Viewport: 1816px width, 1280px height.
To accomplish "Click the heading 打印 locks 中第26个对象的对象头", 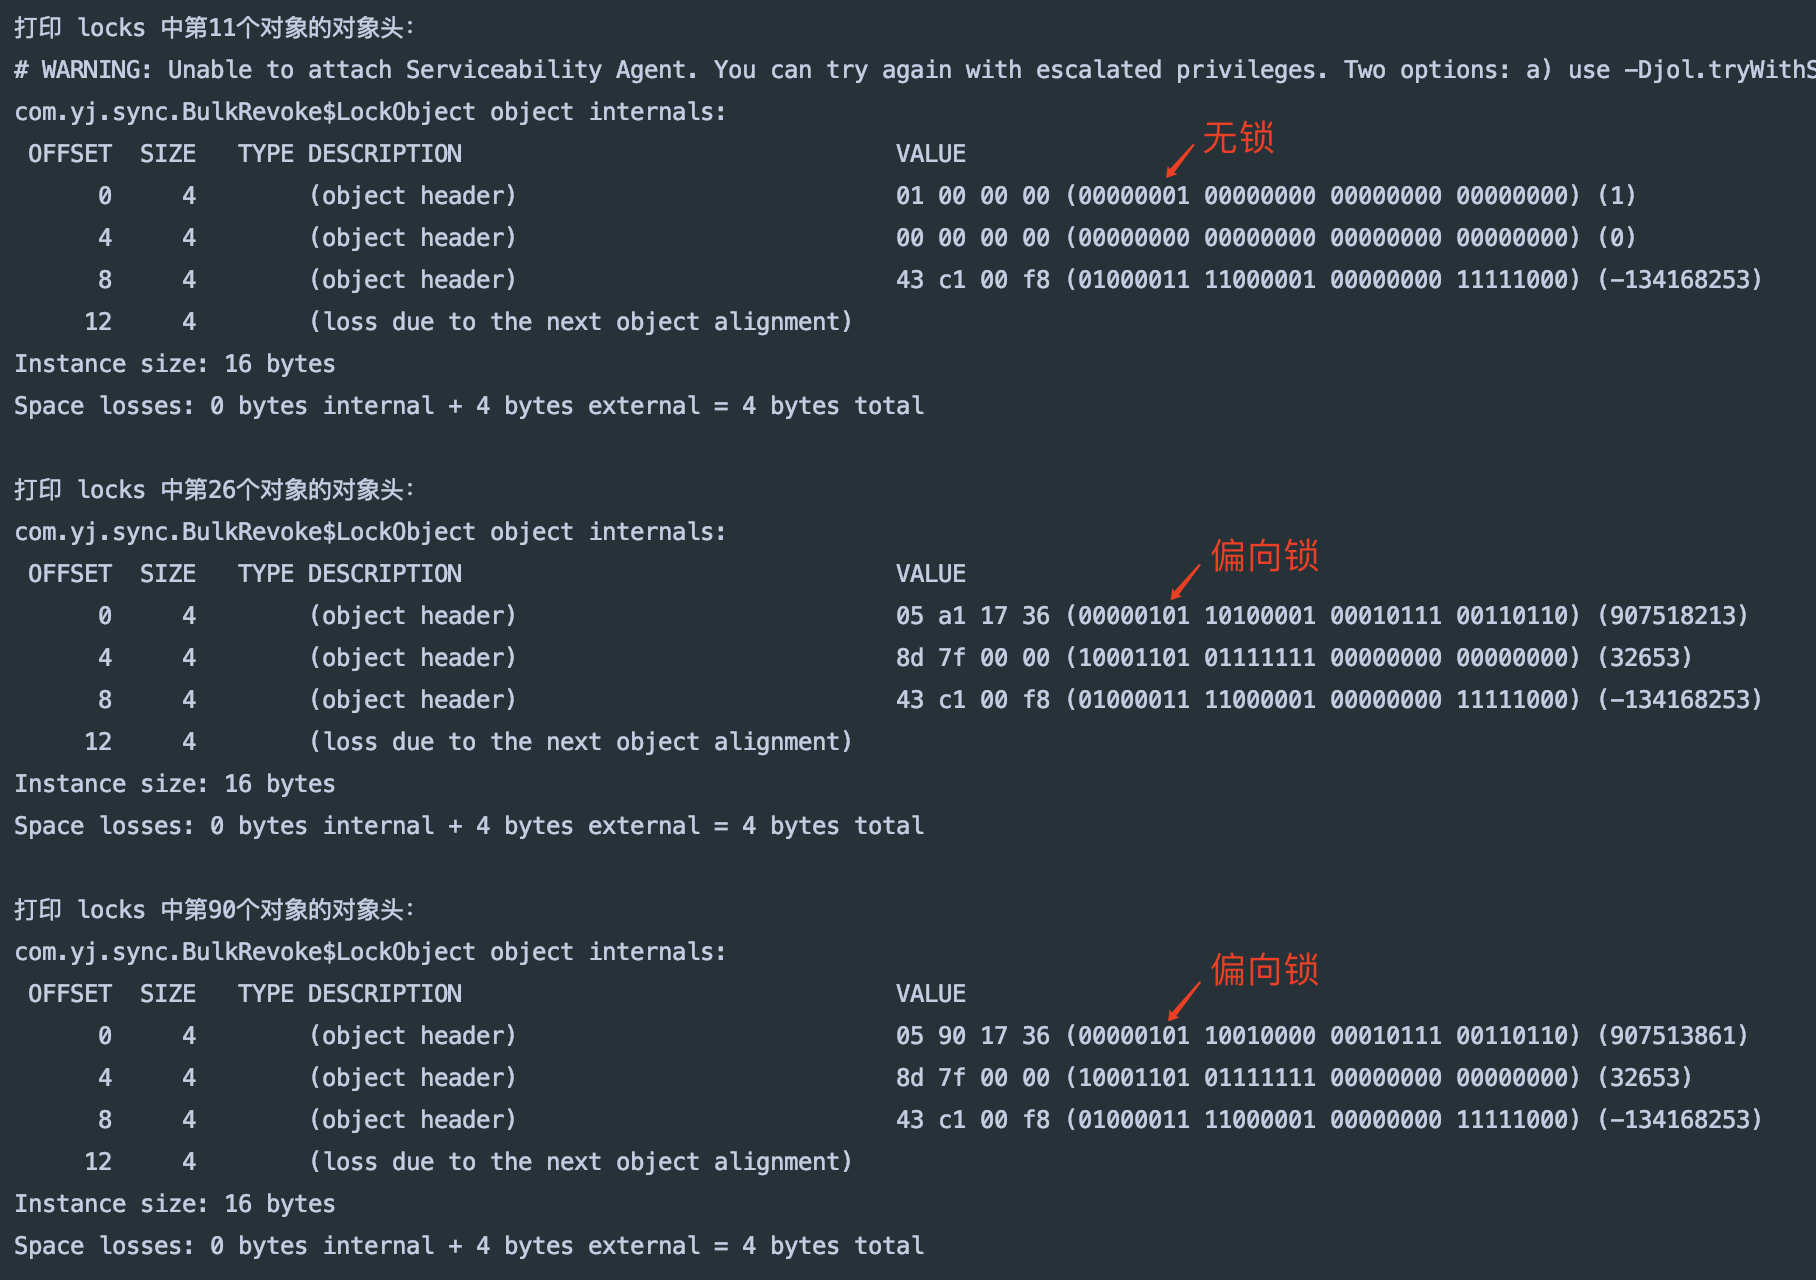I will click(214, 490).
